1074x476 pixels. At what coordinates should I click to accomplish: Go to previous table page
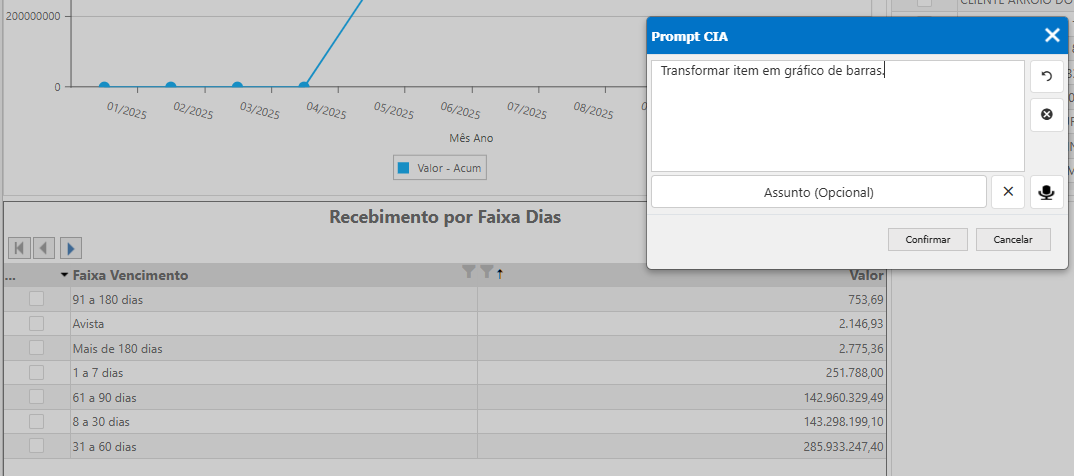45,247
